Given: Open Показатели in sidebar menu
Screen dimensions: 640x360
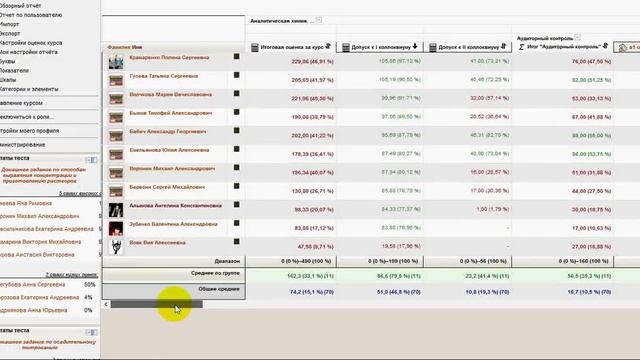Looking at the screenshot, I should click(14, 70).
